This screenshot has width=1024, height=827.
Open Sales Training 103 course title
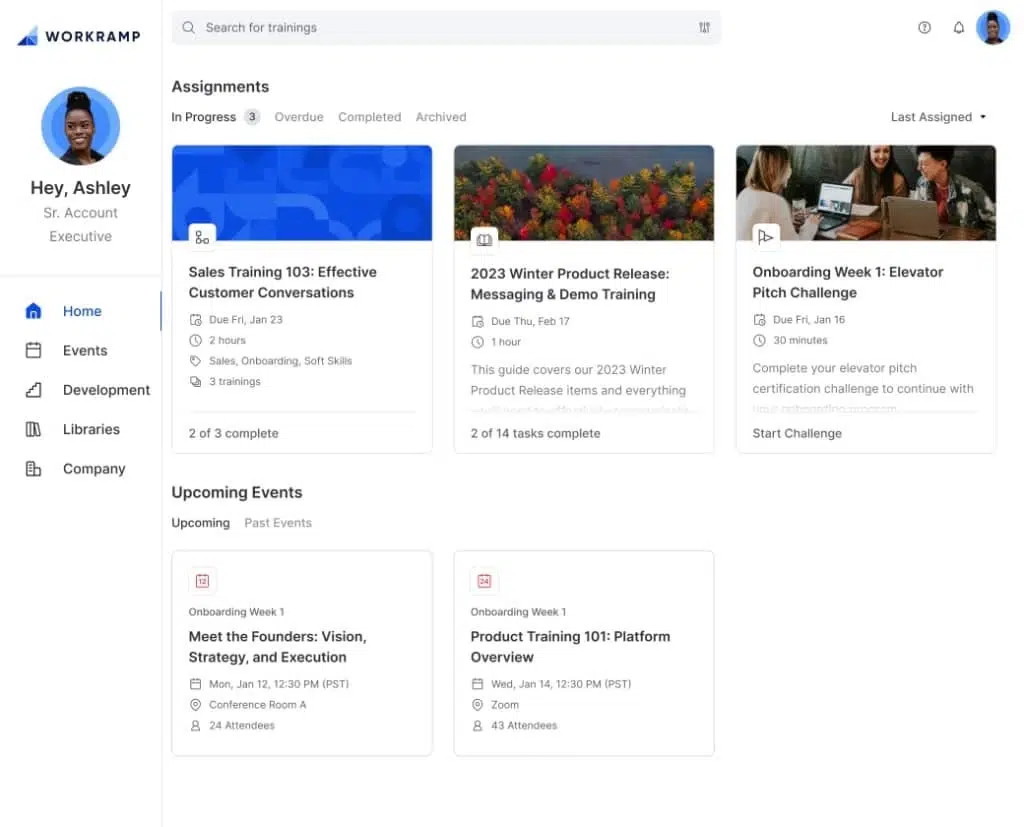click(x=283, y=282)
